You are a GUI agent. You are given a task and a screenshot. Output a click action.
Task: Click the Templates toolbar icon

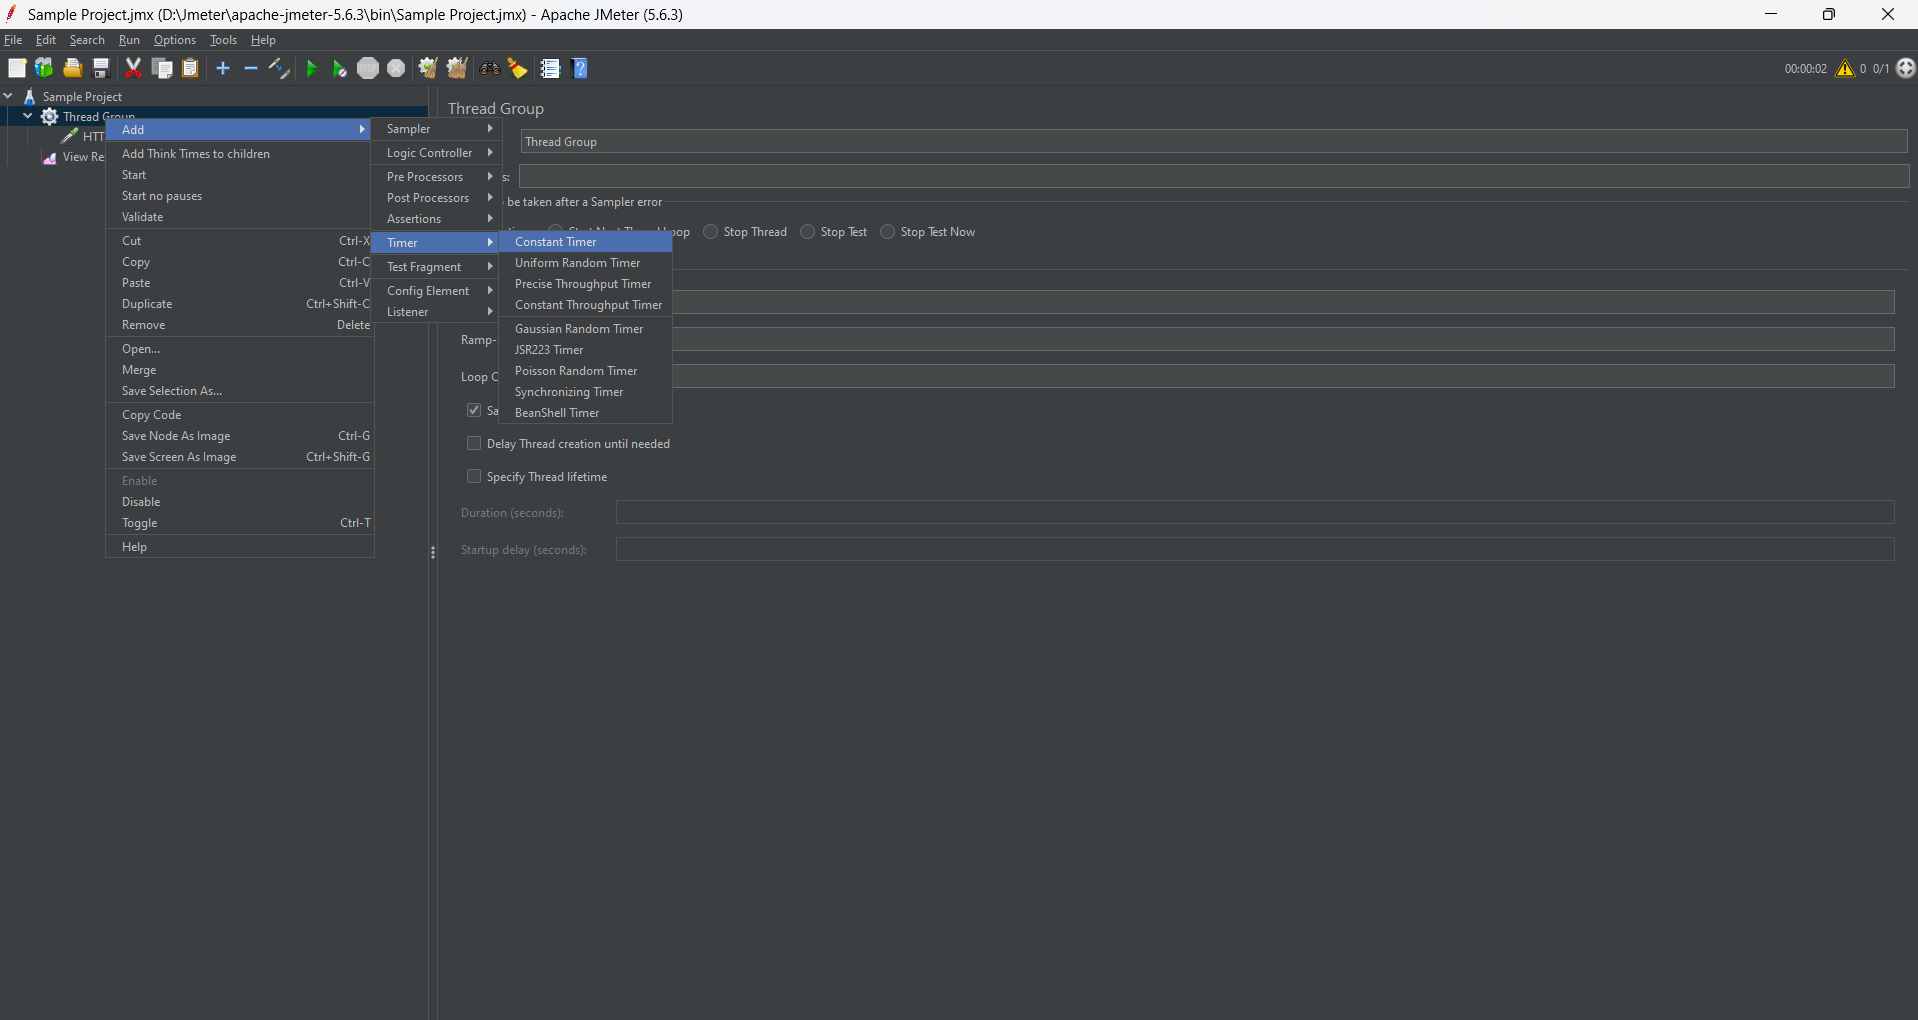tap(44, 68)
